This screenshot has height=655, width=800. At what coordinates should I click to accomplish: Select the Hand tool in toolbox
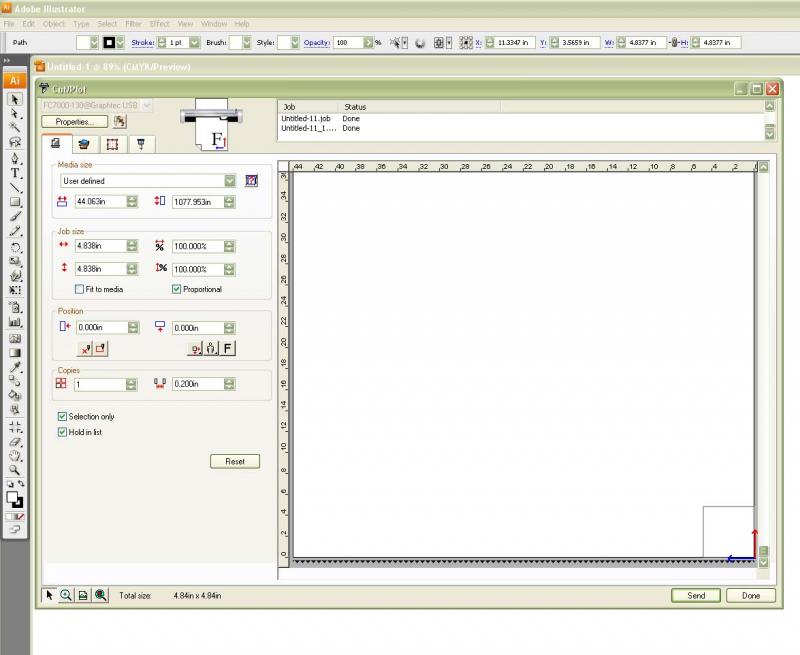click(x=15, y=456)
